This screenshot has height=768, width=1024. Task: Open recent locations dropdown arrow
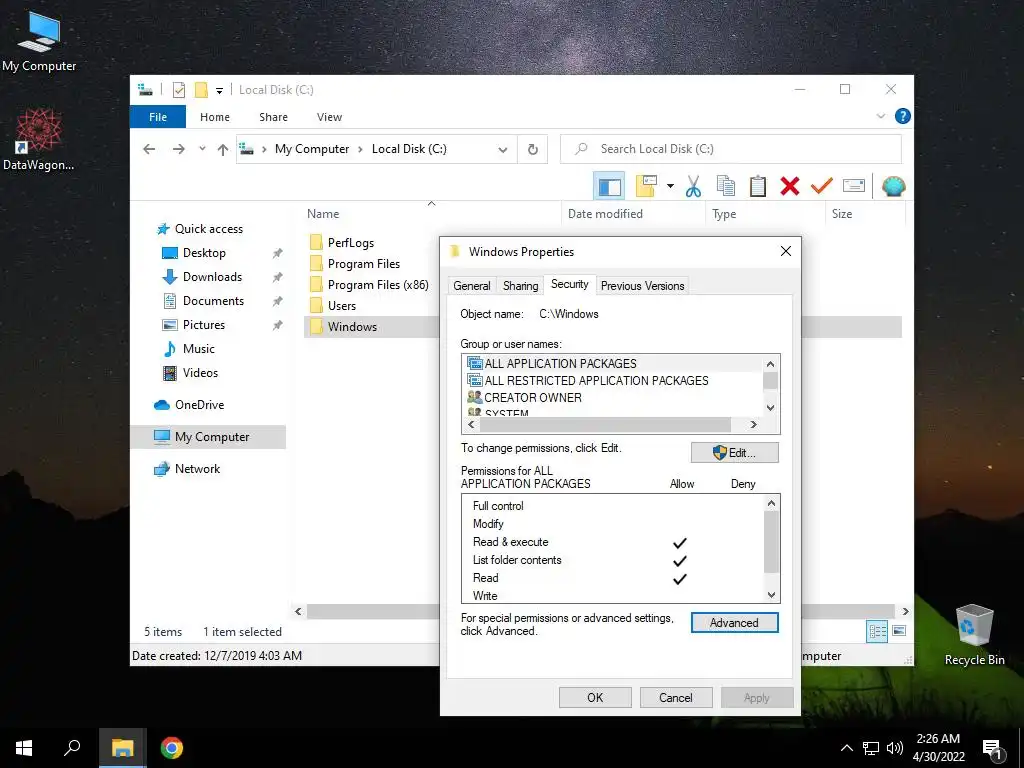(x=202, y=149)
